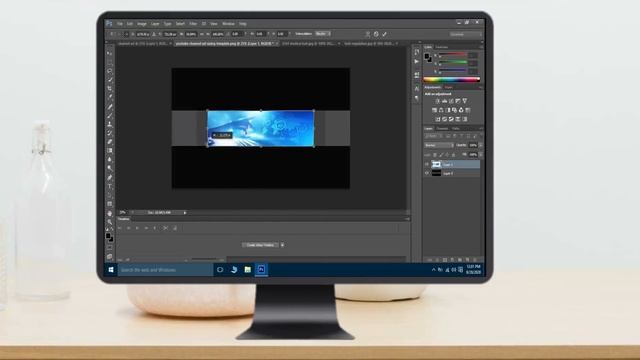Select the Layer 1 thumbnail

tap(436, 164)
